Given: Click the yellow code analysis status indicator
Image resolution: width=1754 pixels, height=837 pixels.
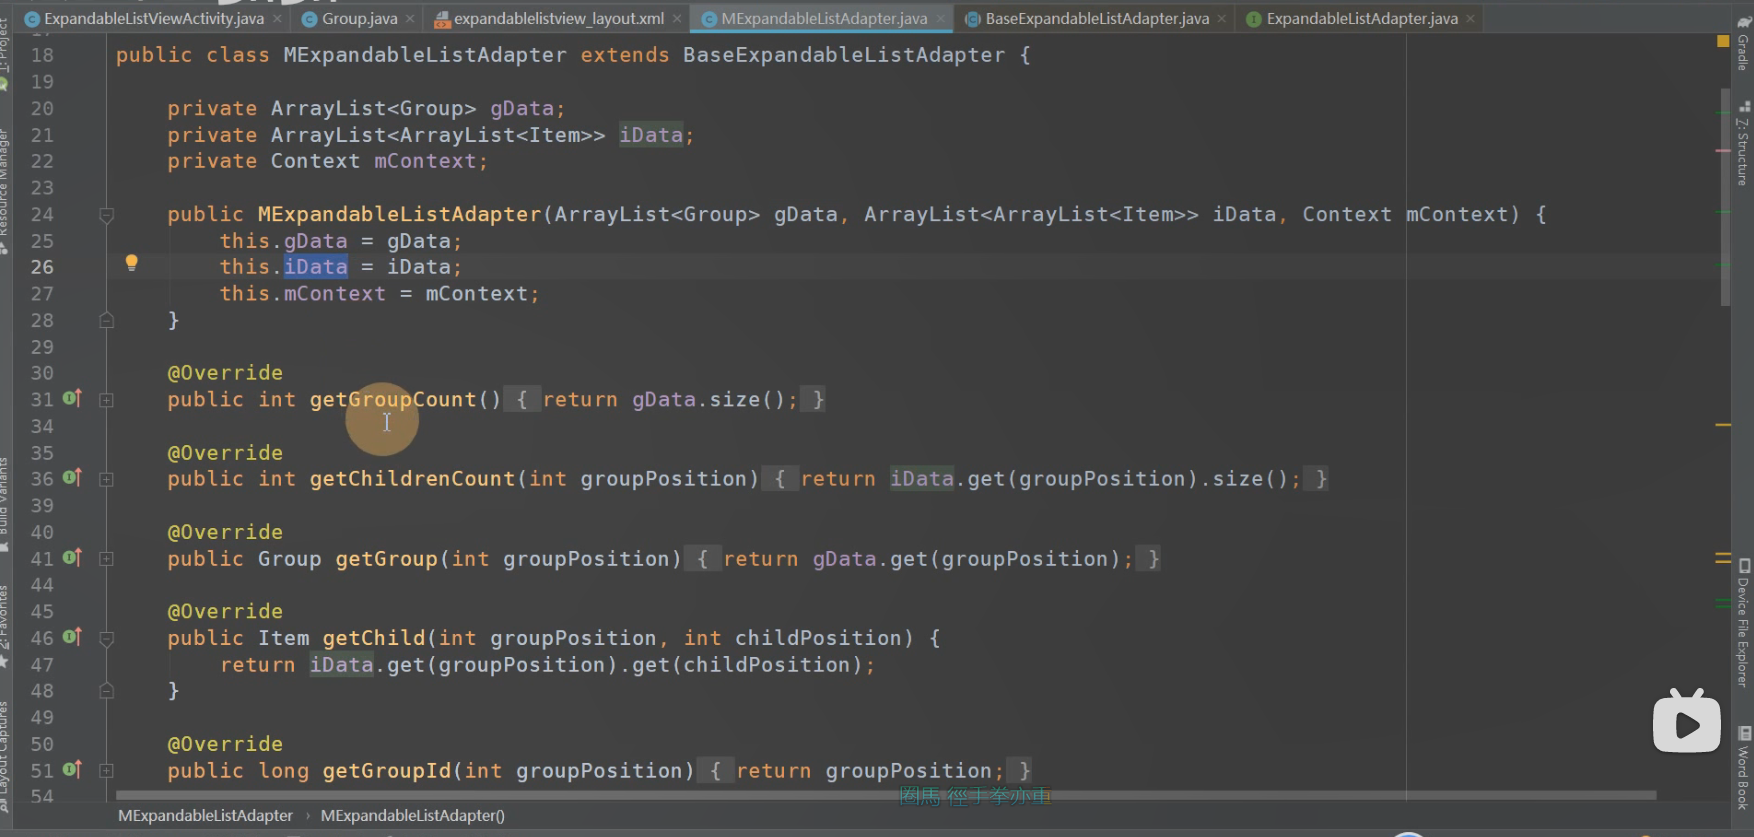Looking at the screenshot, I should (1723, 41).
